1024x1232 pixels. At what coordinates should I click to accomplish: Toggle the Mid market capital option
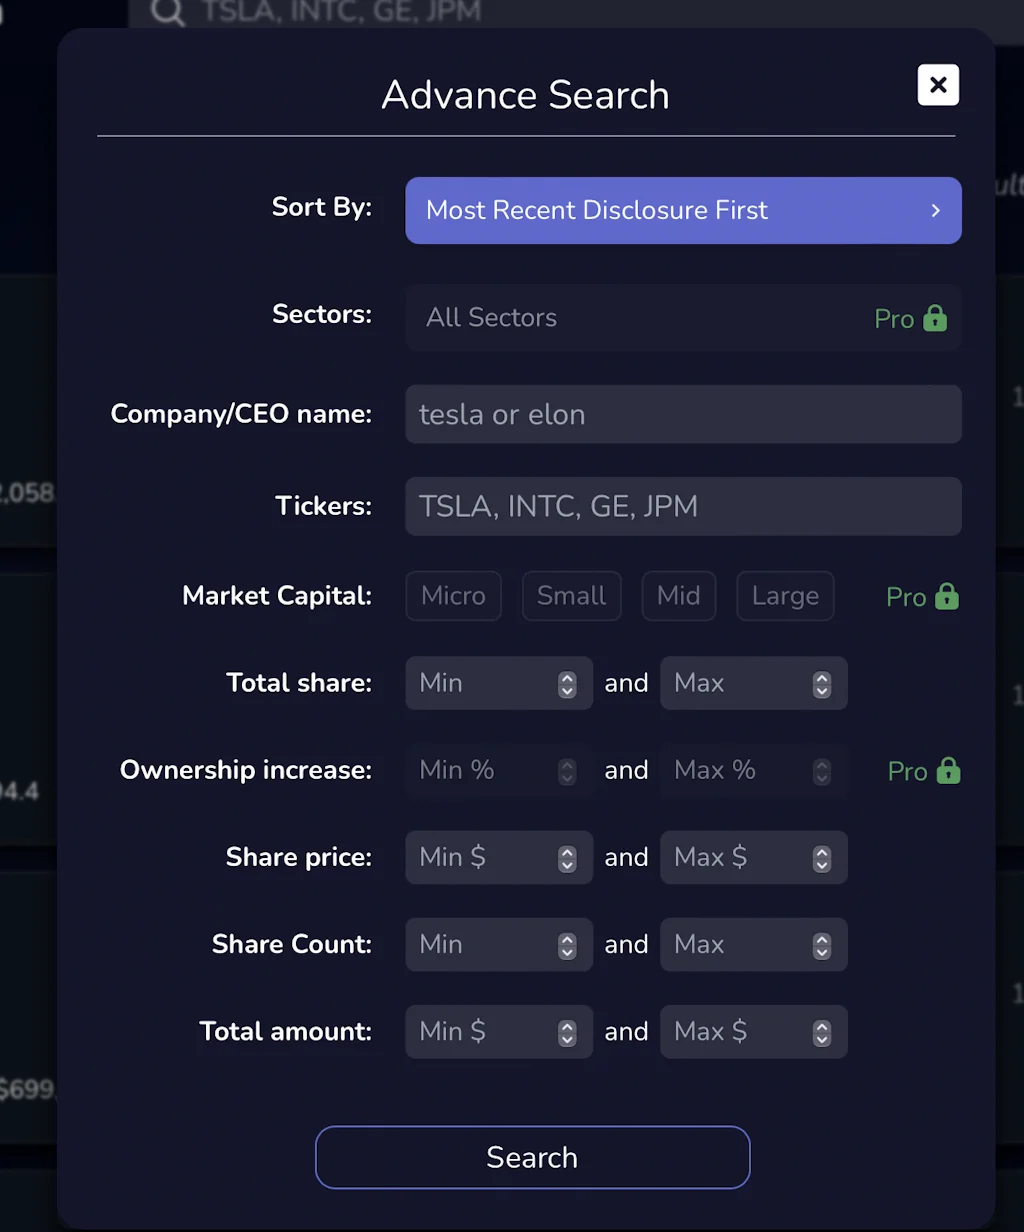[x=678, y=596]
